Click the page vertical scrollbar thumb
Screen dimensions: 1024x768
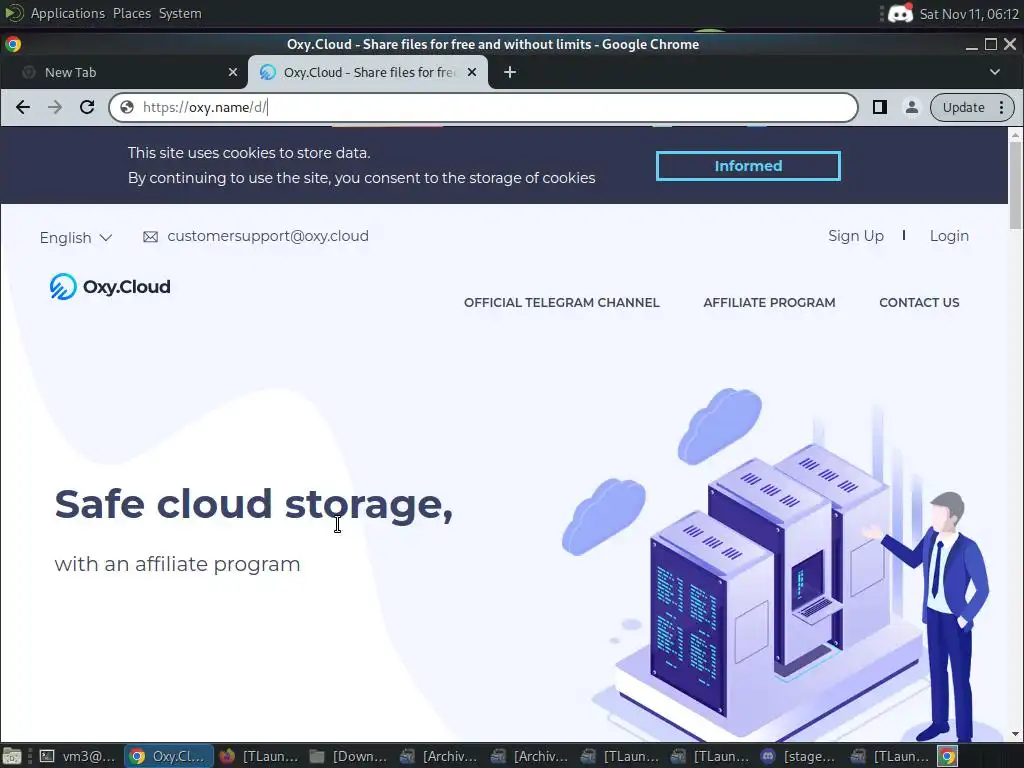[x=1015, y=185]
